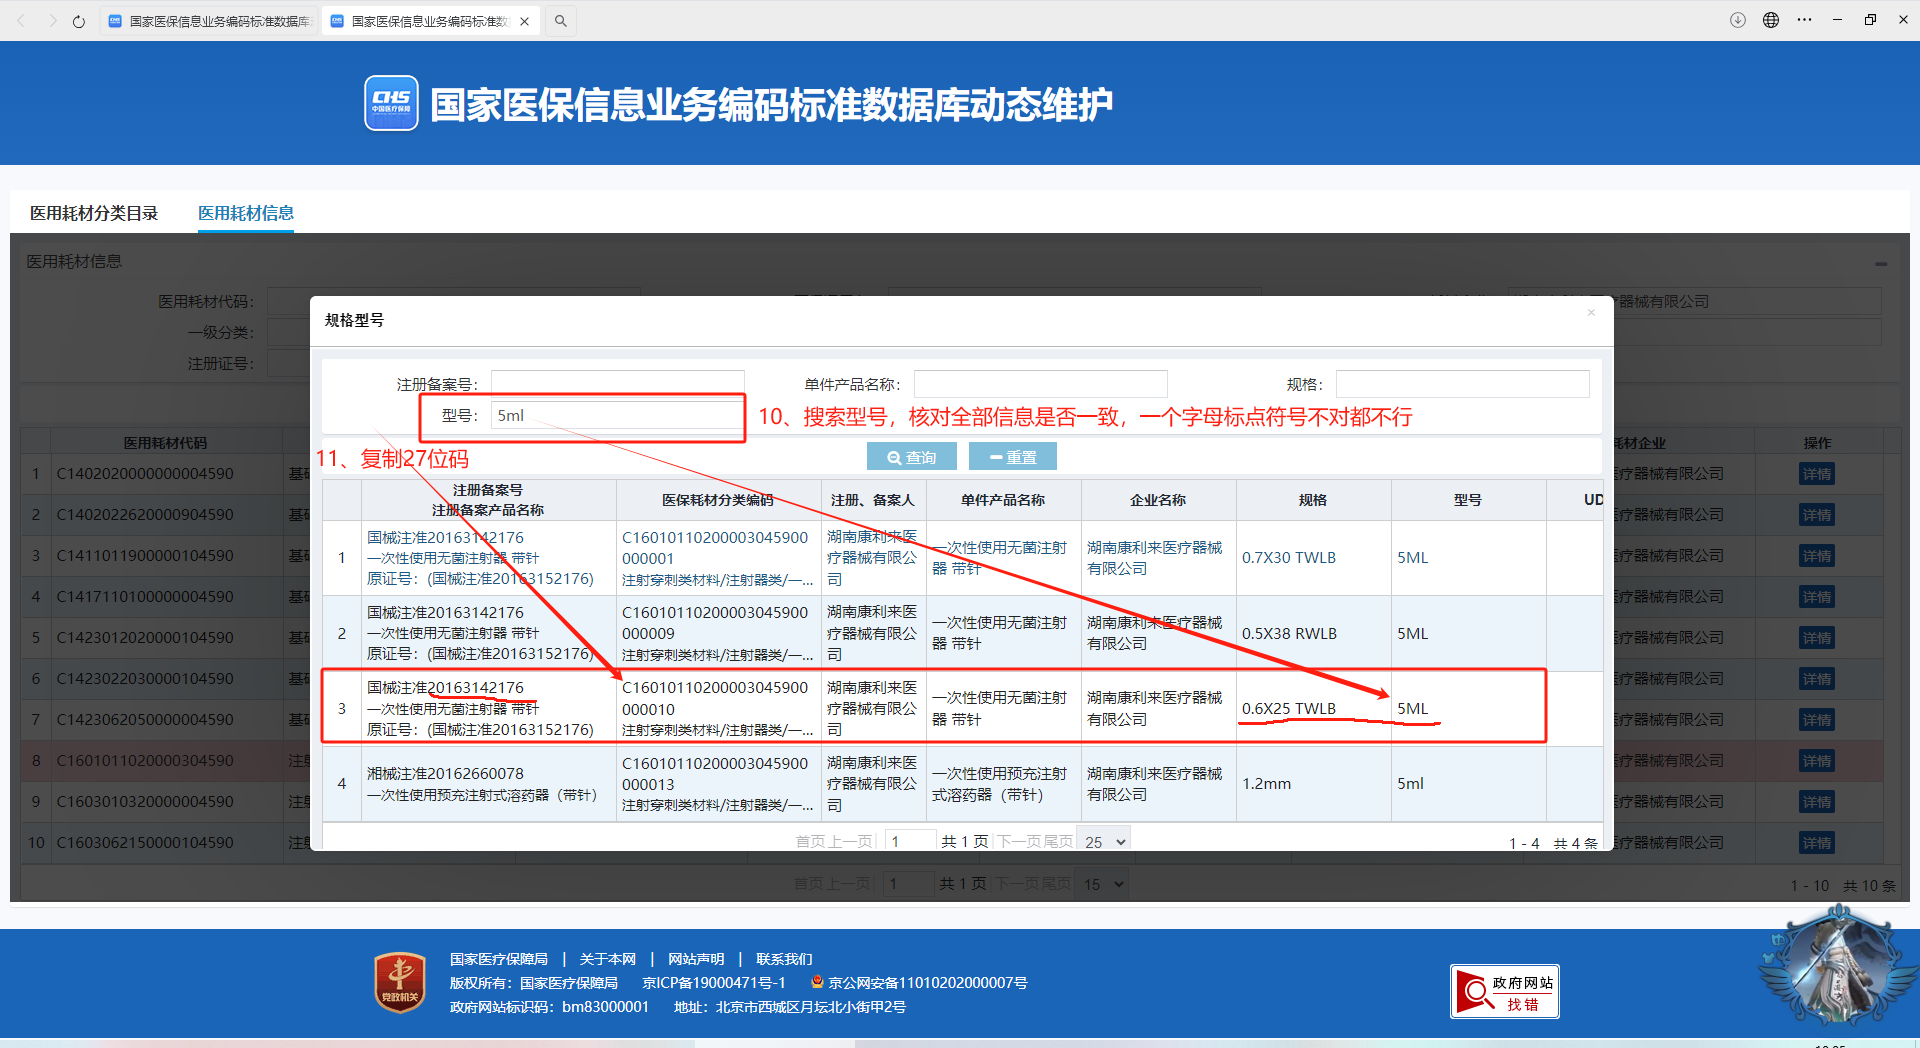Open 详情 for row C14020200000000004590
The height and width of the screenshot is (1048, 1920).
pyautogui.click(x=1816, y=474)
